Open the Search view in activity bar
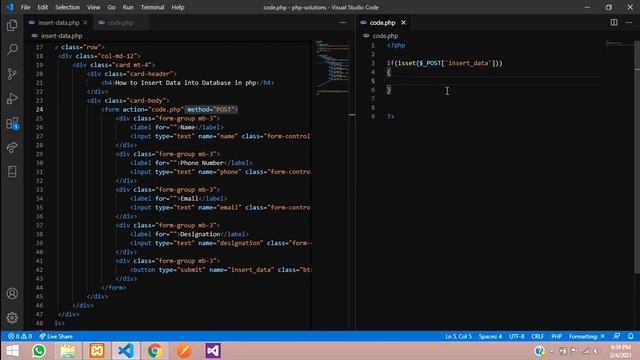 tap(12, 50)
